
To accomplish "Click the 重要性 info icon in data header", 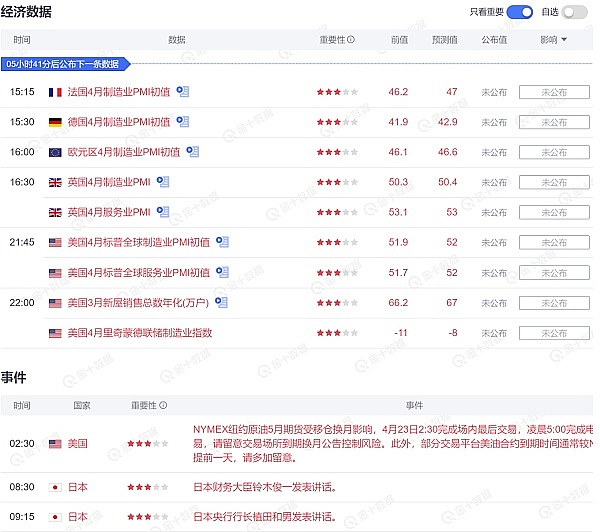I will pyautogui.click(x=352, y=40).
